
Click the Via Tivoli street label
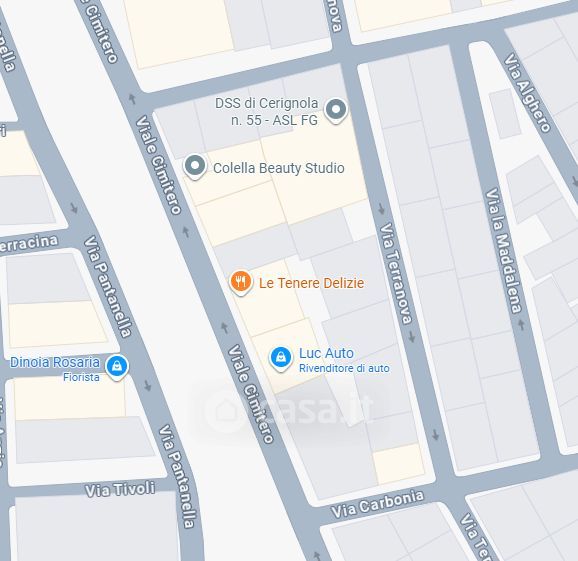pos(120,489)
